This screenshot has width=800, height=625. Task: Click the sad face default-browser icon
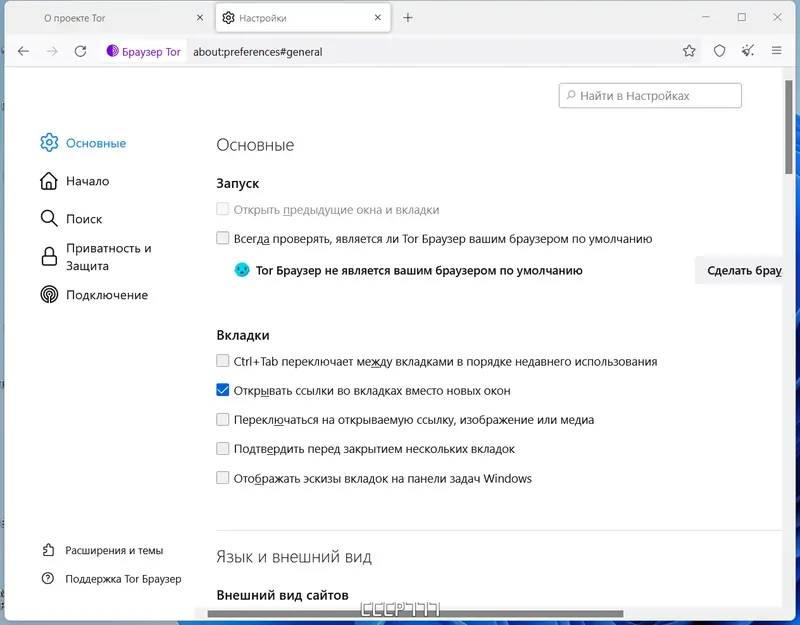pyautogui.click(x=242, y=270)
